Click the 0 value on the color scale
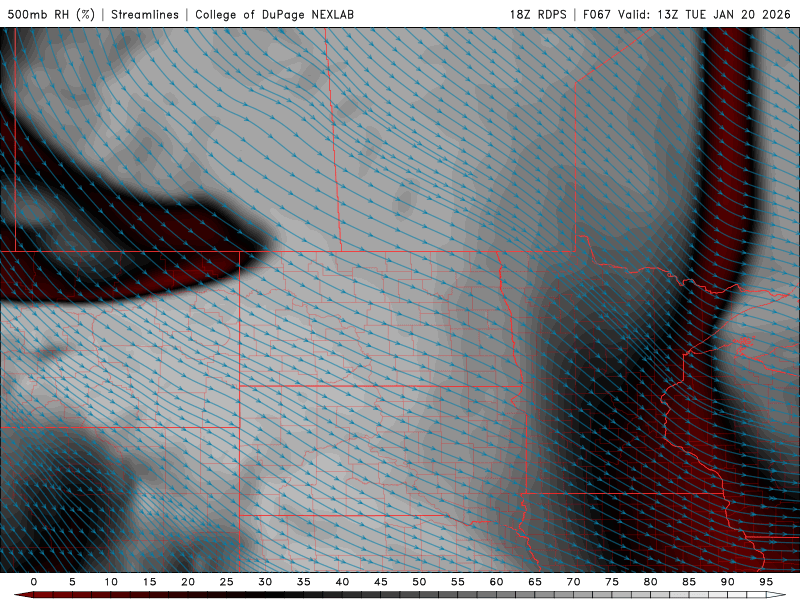Screen dimensions: 800x600 34,582
